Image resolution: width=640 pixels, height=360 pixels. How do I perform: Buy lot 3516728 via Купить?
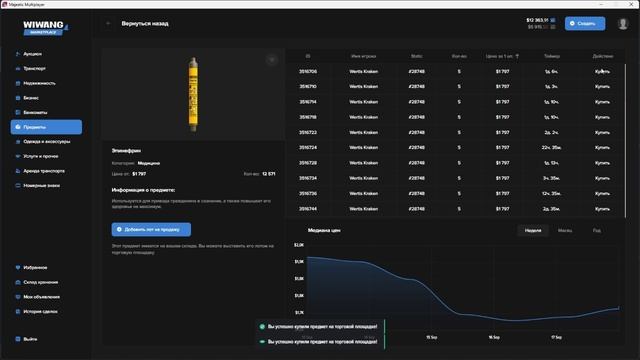click(x=602, y=163)
